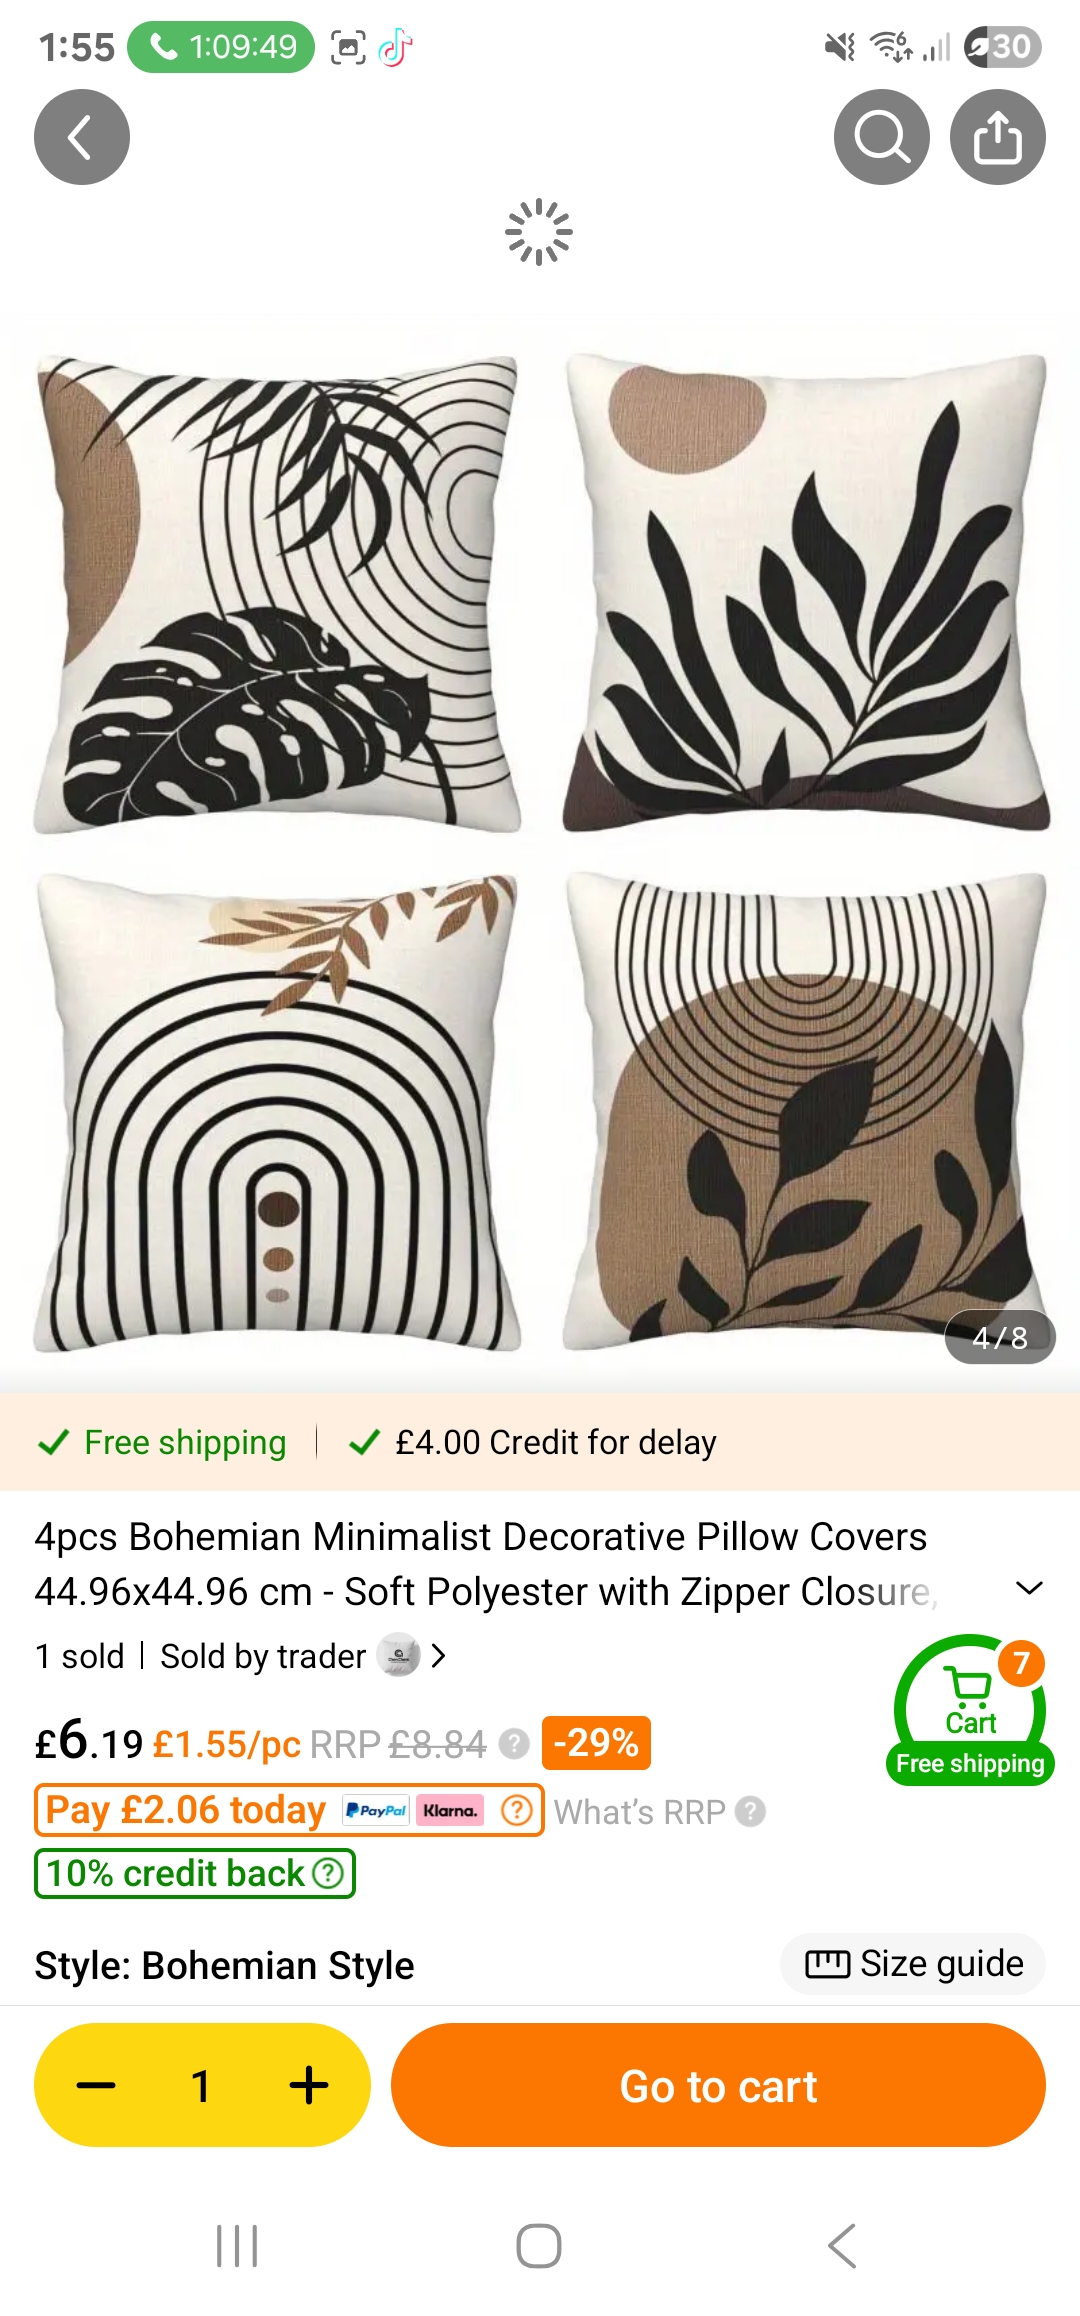Tap the credit back help icon
1080x2316 pixels.
tap(328, 1873)
